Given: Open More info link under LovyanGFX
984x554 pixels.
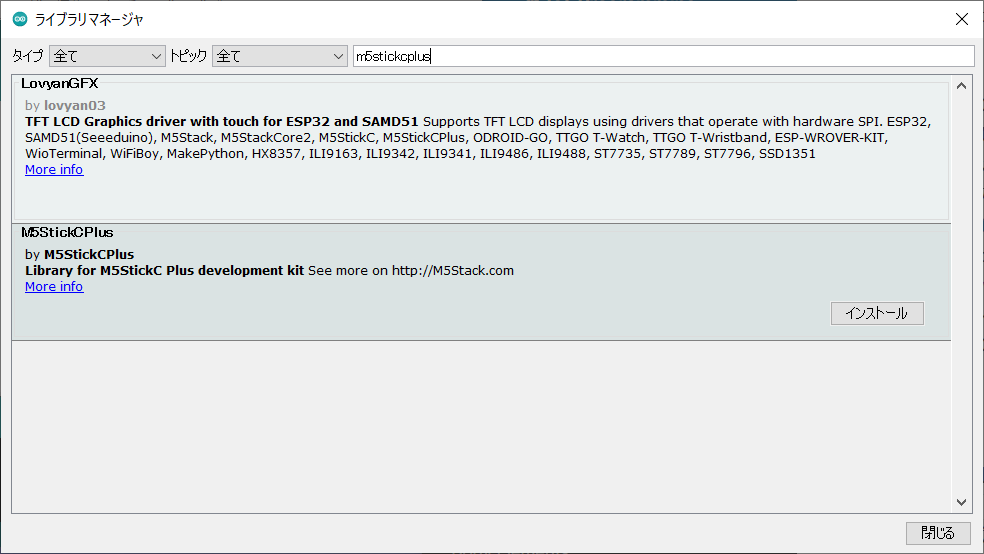Looking at the screenshot, I should (54, 170).
